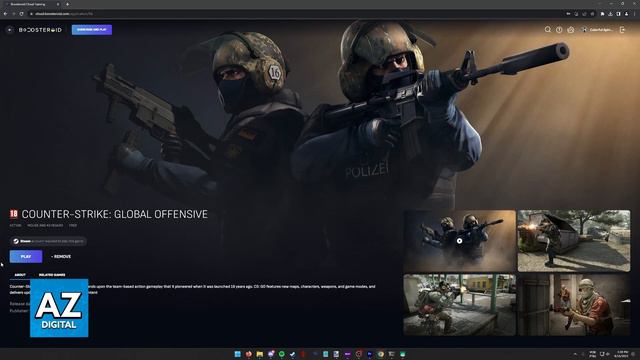
Task: Start the game with the Play button
Action: (26, 256)
